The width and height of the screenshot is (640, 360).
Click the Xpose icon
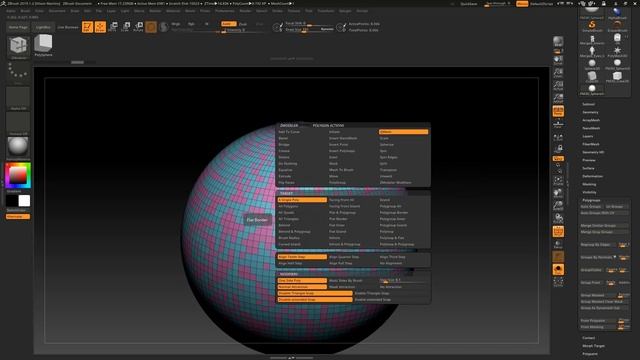point(558,282)
